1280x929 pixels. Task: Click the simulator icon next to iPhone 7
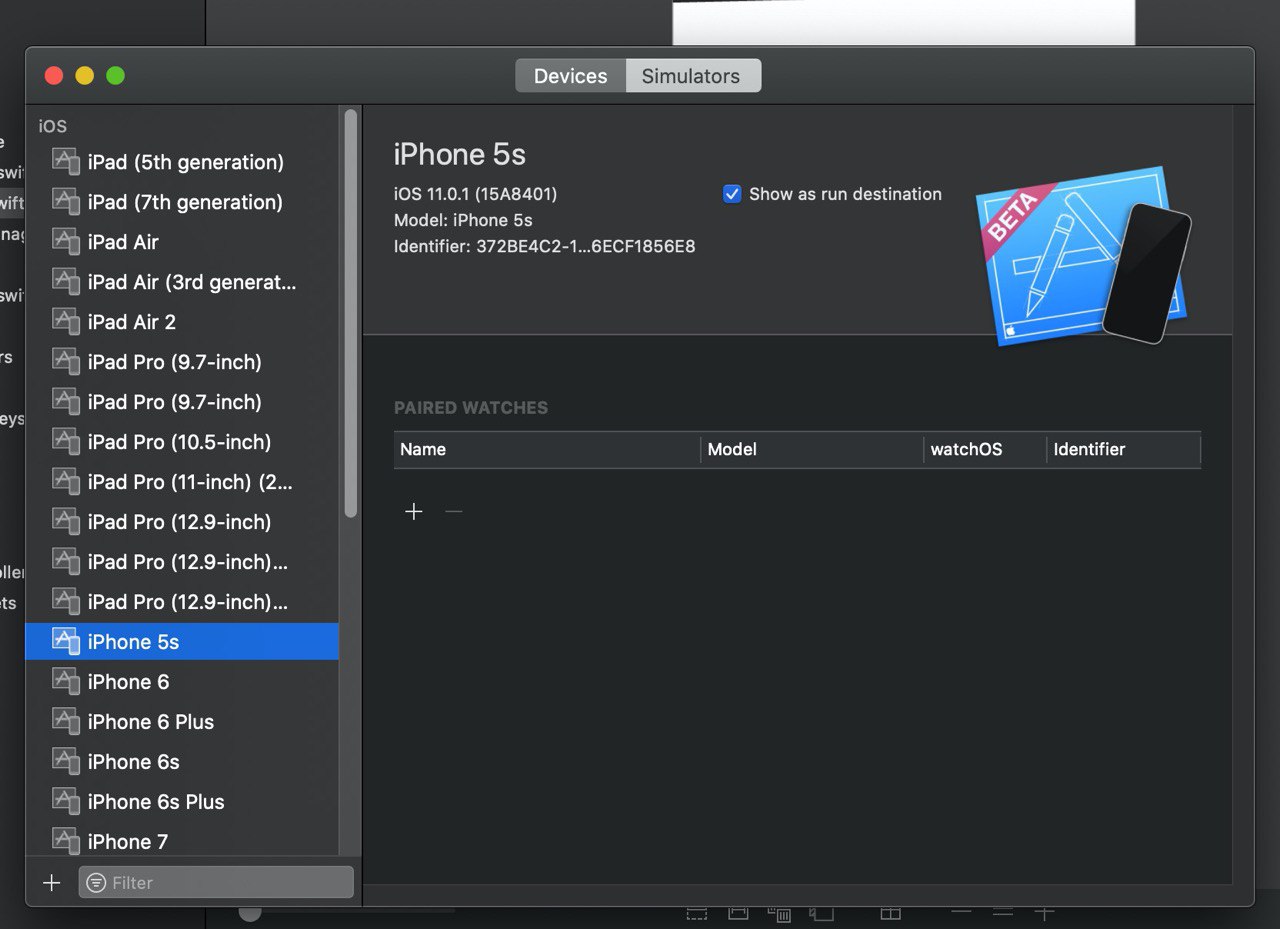tap(66, 841)
